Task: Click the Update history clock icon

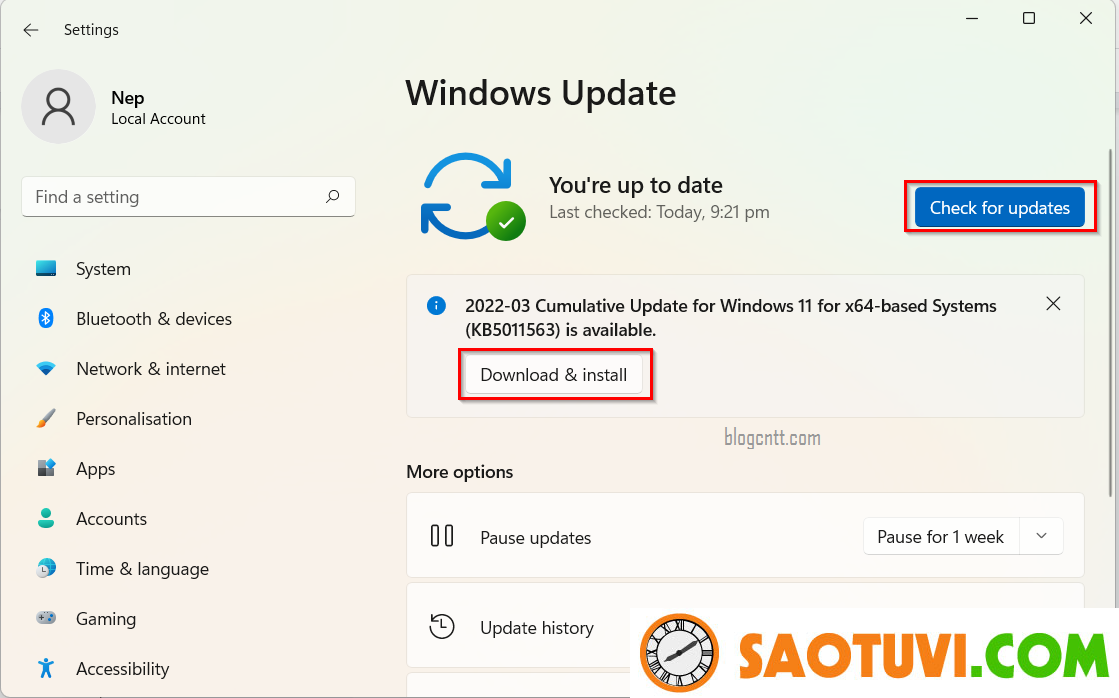Action: [x=442, y=627]
